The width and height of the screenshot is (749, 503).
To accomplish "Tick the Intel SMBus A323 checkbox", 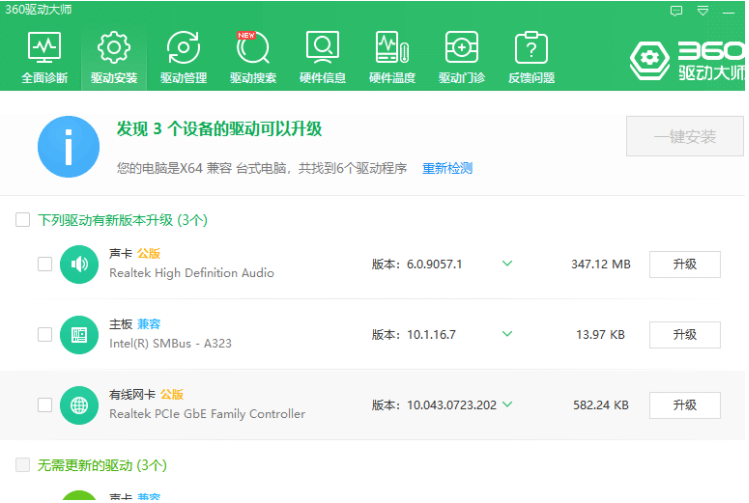I will click(x=45, y=334).
